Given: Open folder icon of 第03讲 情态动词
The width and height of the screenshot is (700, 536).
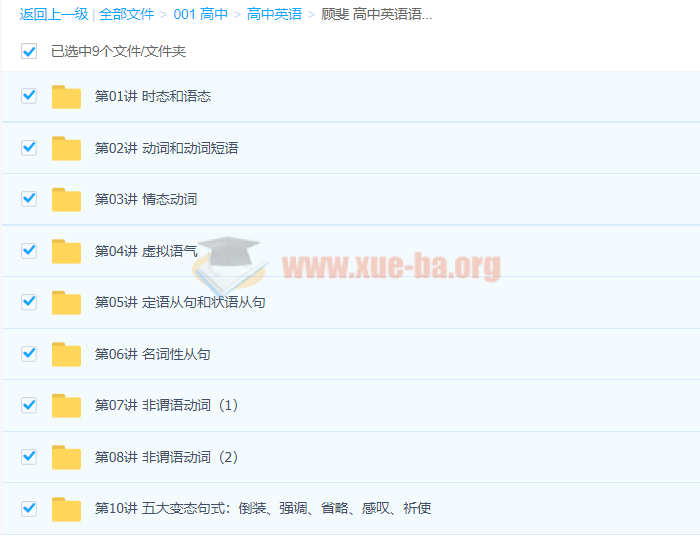Looking at the screenshot, I should click(x=66, y=200).
